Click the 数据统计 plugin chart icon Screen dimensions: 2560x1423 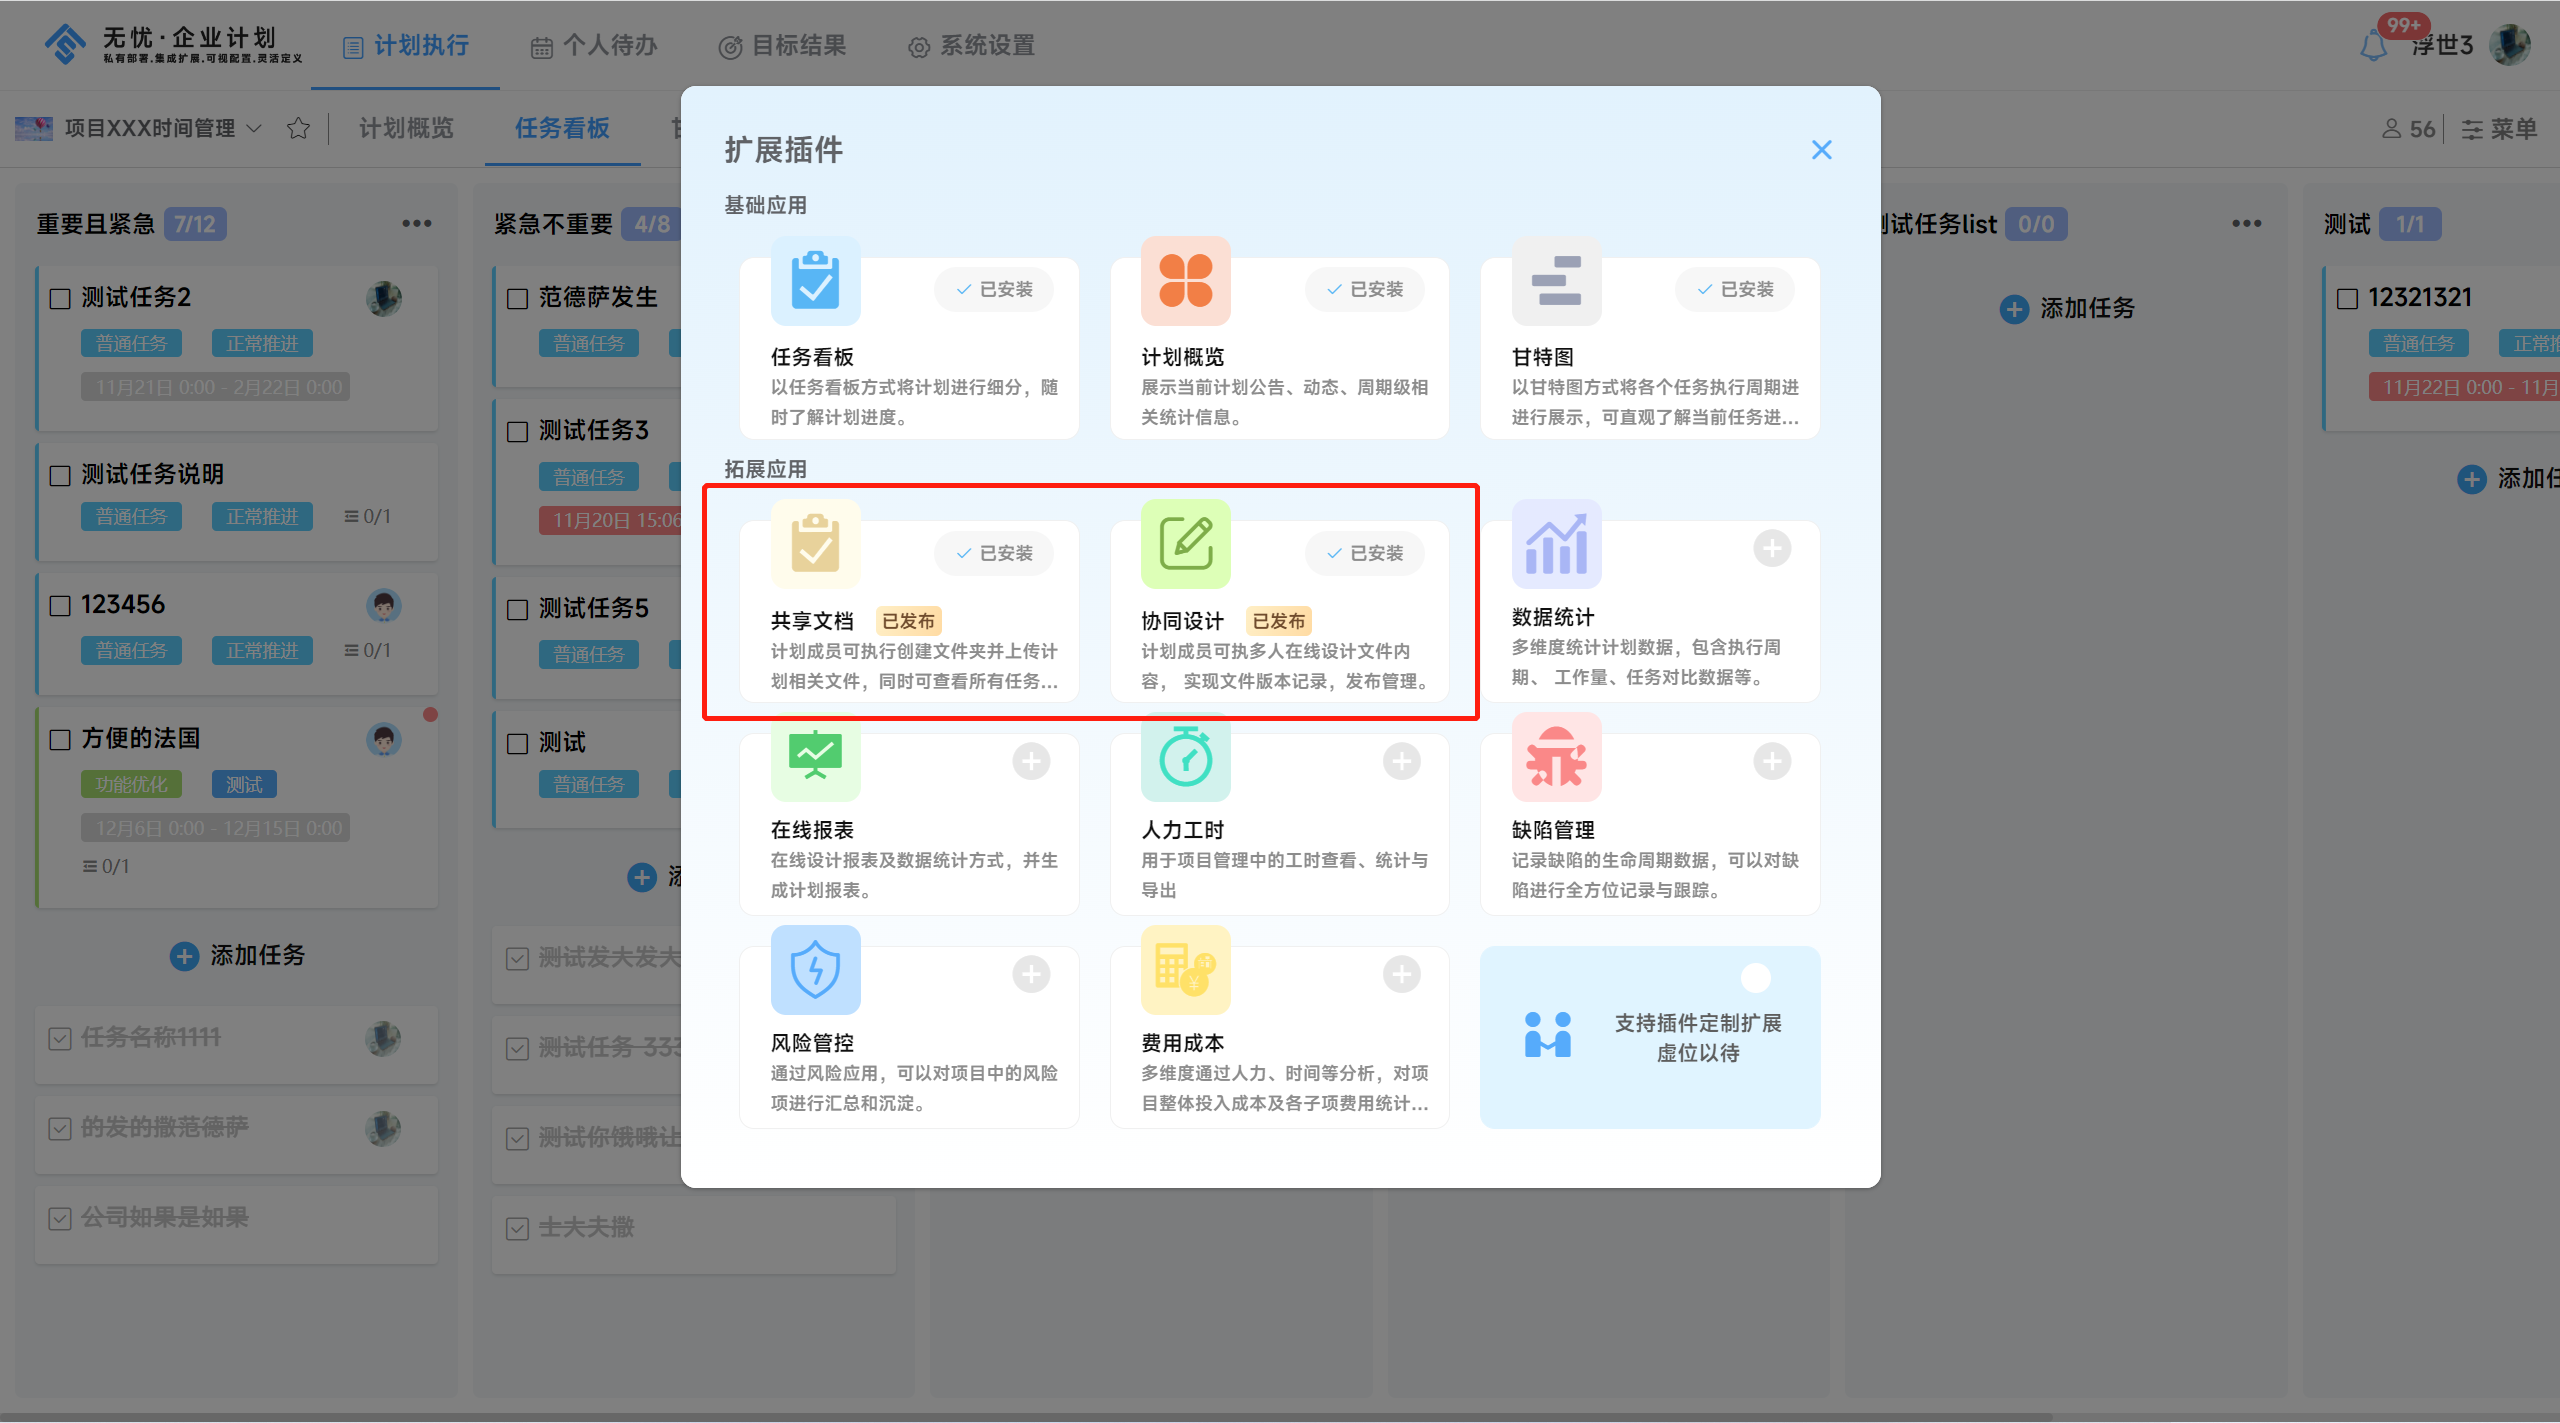(1556, 545)
